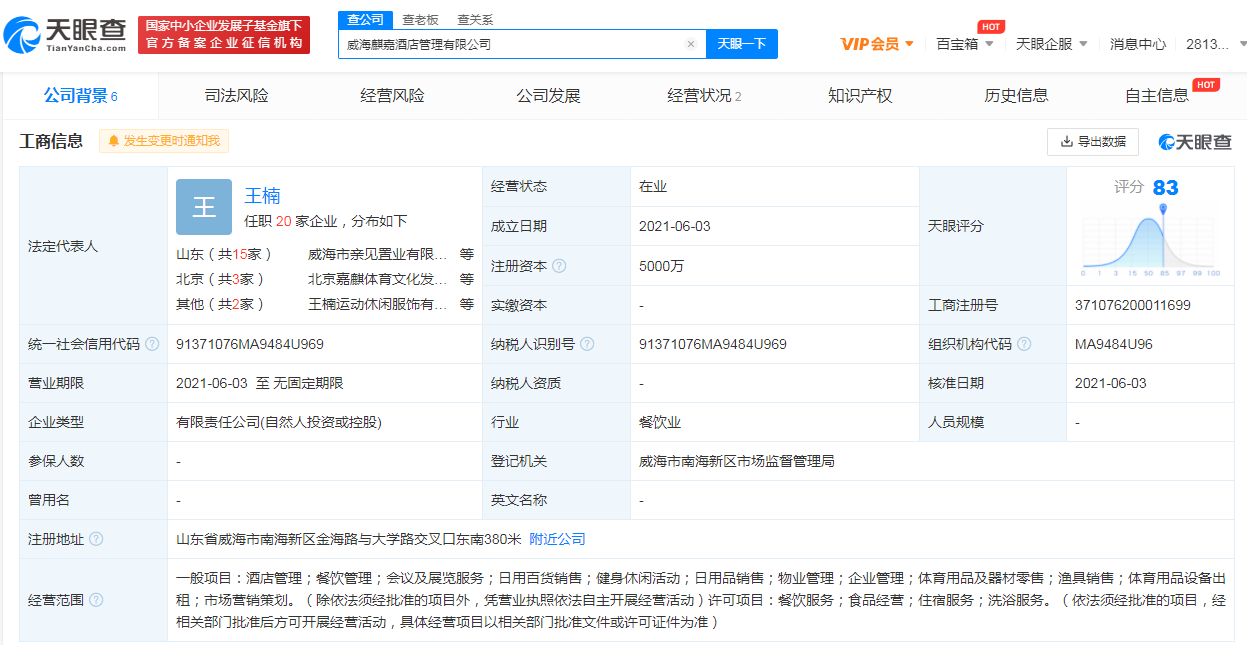The height and width of the screenshot is (645, 1247).
Task: Click the TianYanCha logo at top left
Action: tap(65, 35)
